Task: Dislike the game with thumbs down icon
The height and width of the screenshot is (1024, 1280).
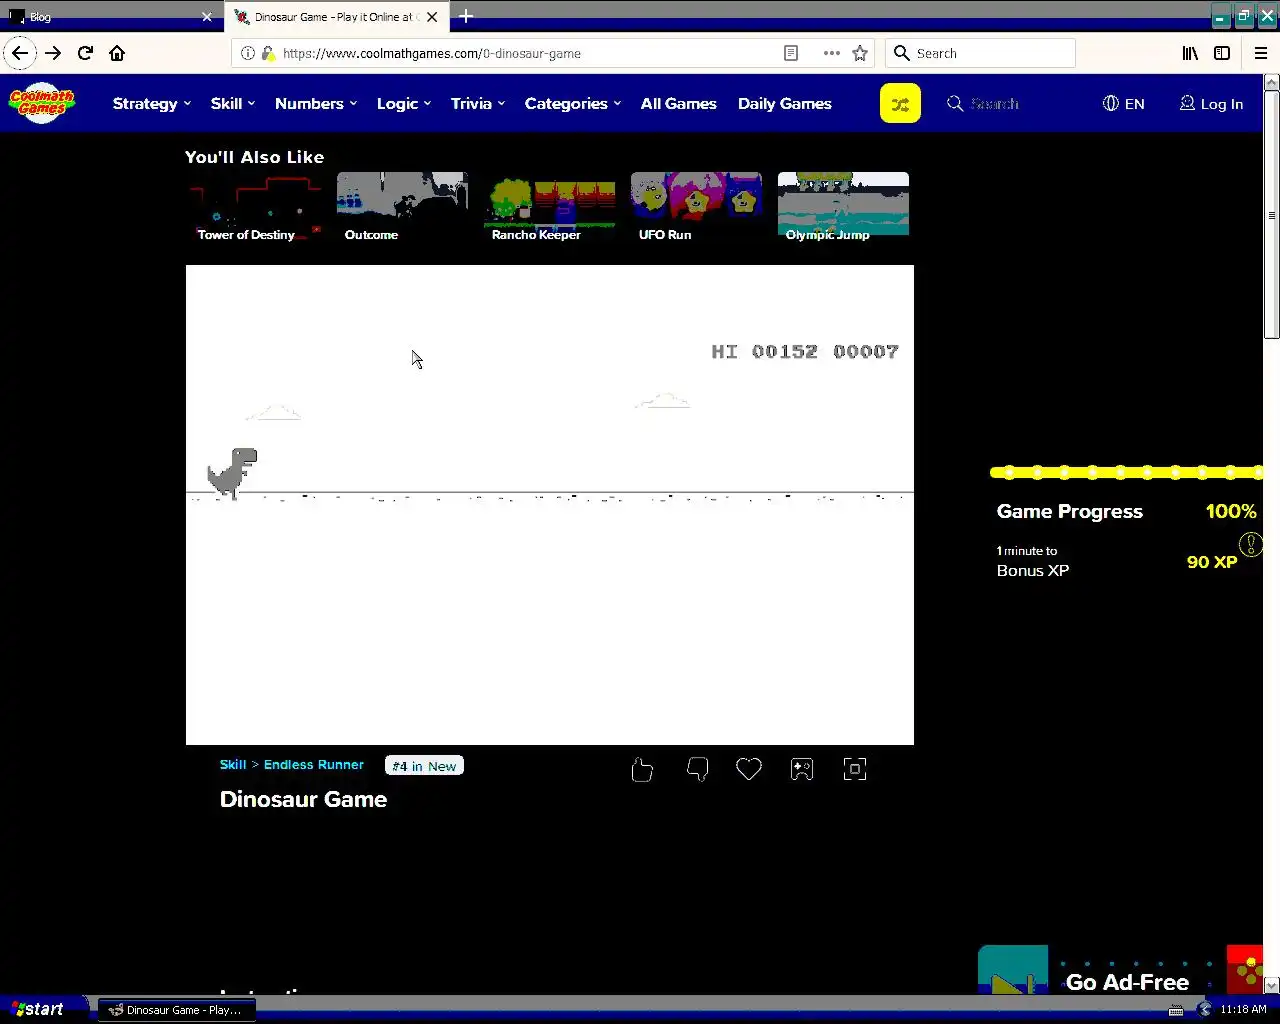Action: point(697,769)
